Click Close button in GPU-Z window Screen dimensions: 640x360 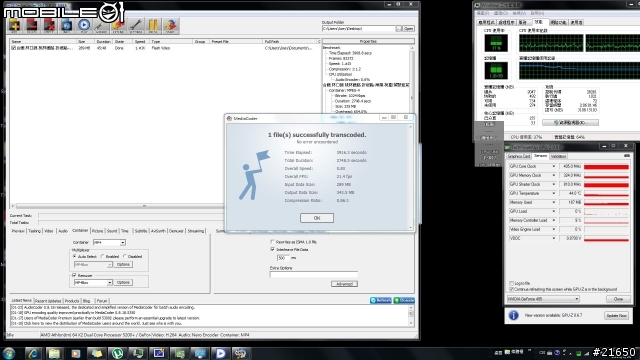pyautogui.click(x=618, y=299)
